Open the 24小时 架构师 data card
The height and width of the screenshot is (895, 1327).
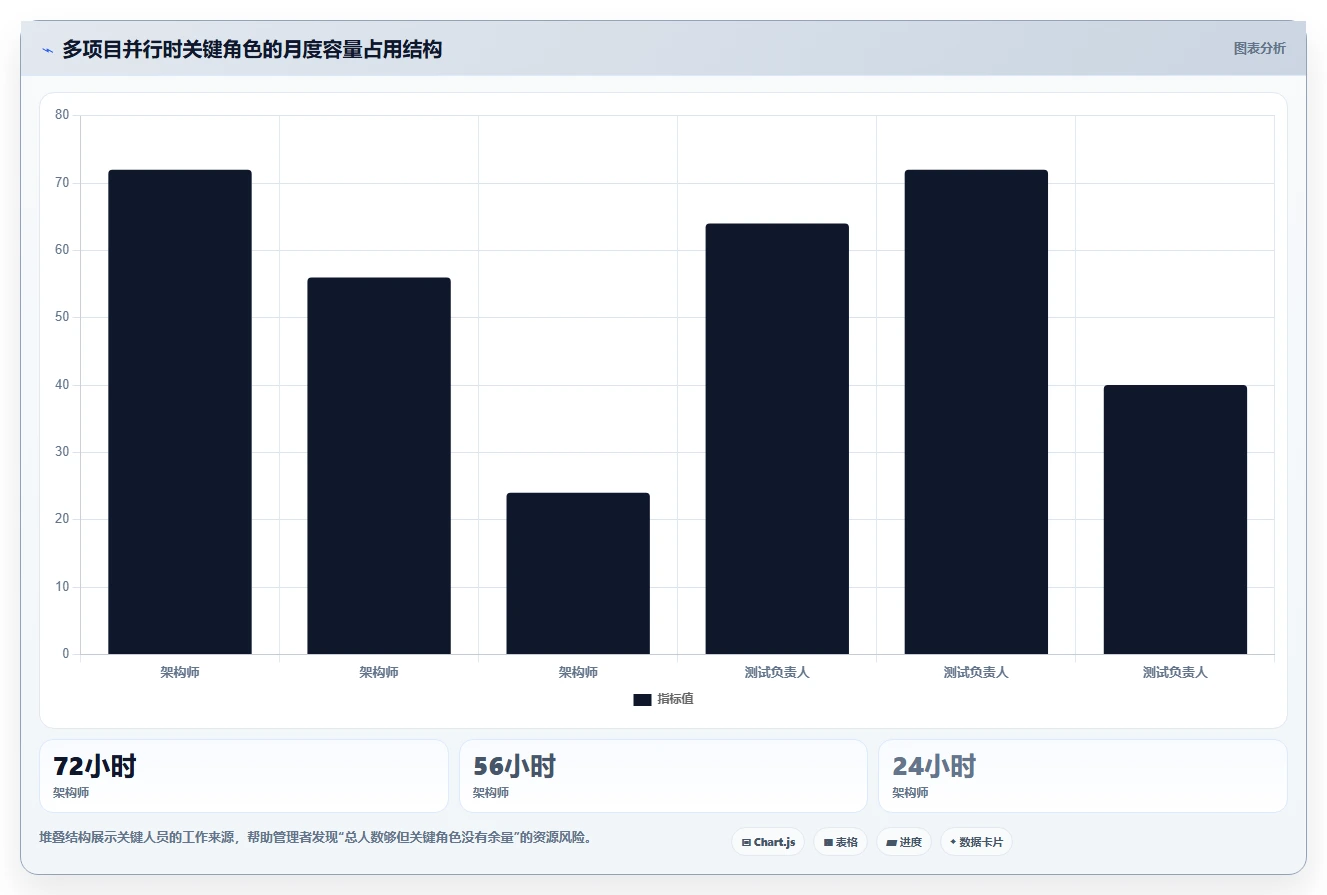pos(1082,776)
